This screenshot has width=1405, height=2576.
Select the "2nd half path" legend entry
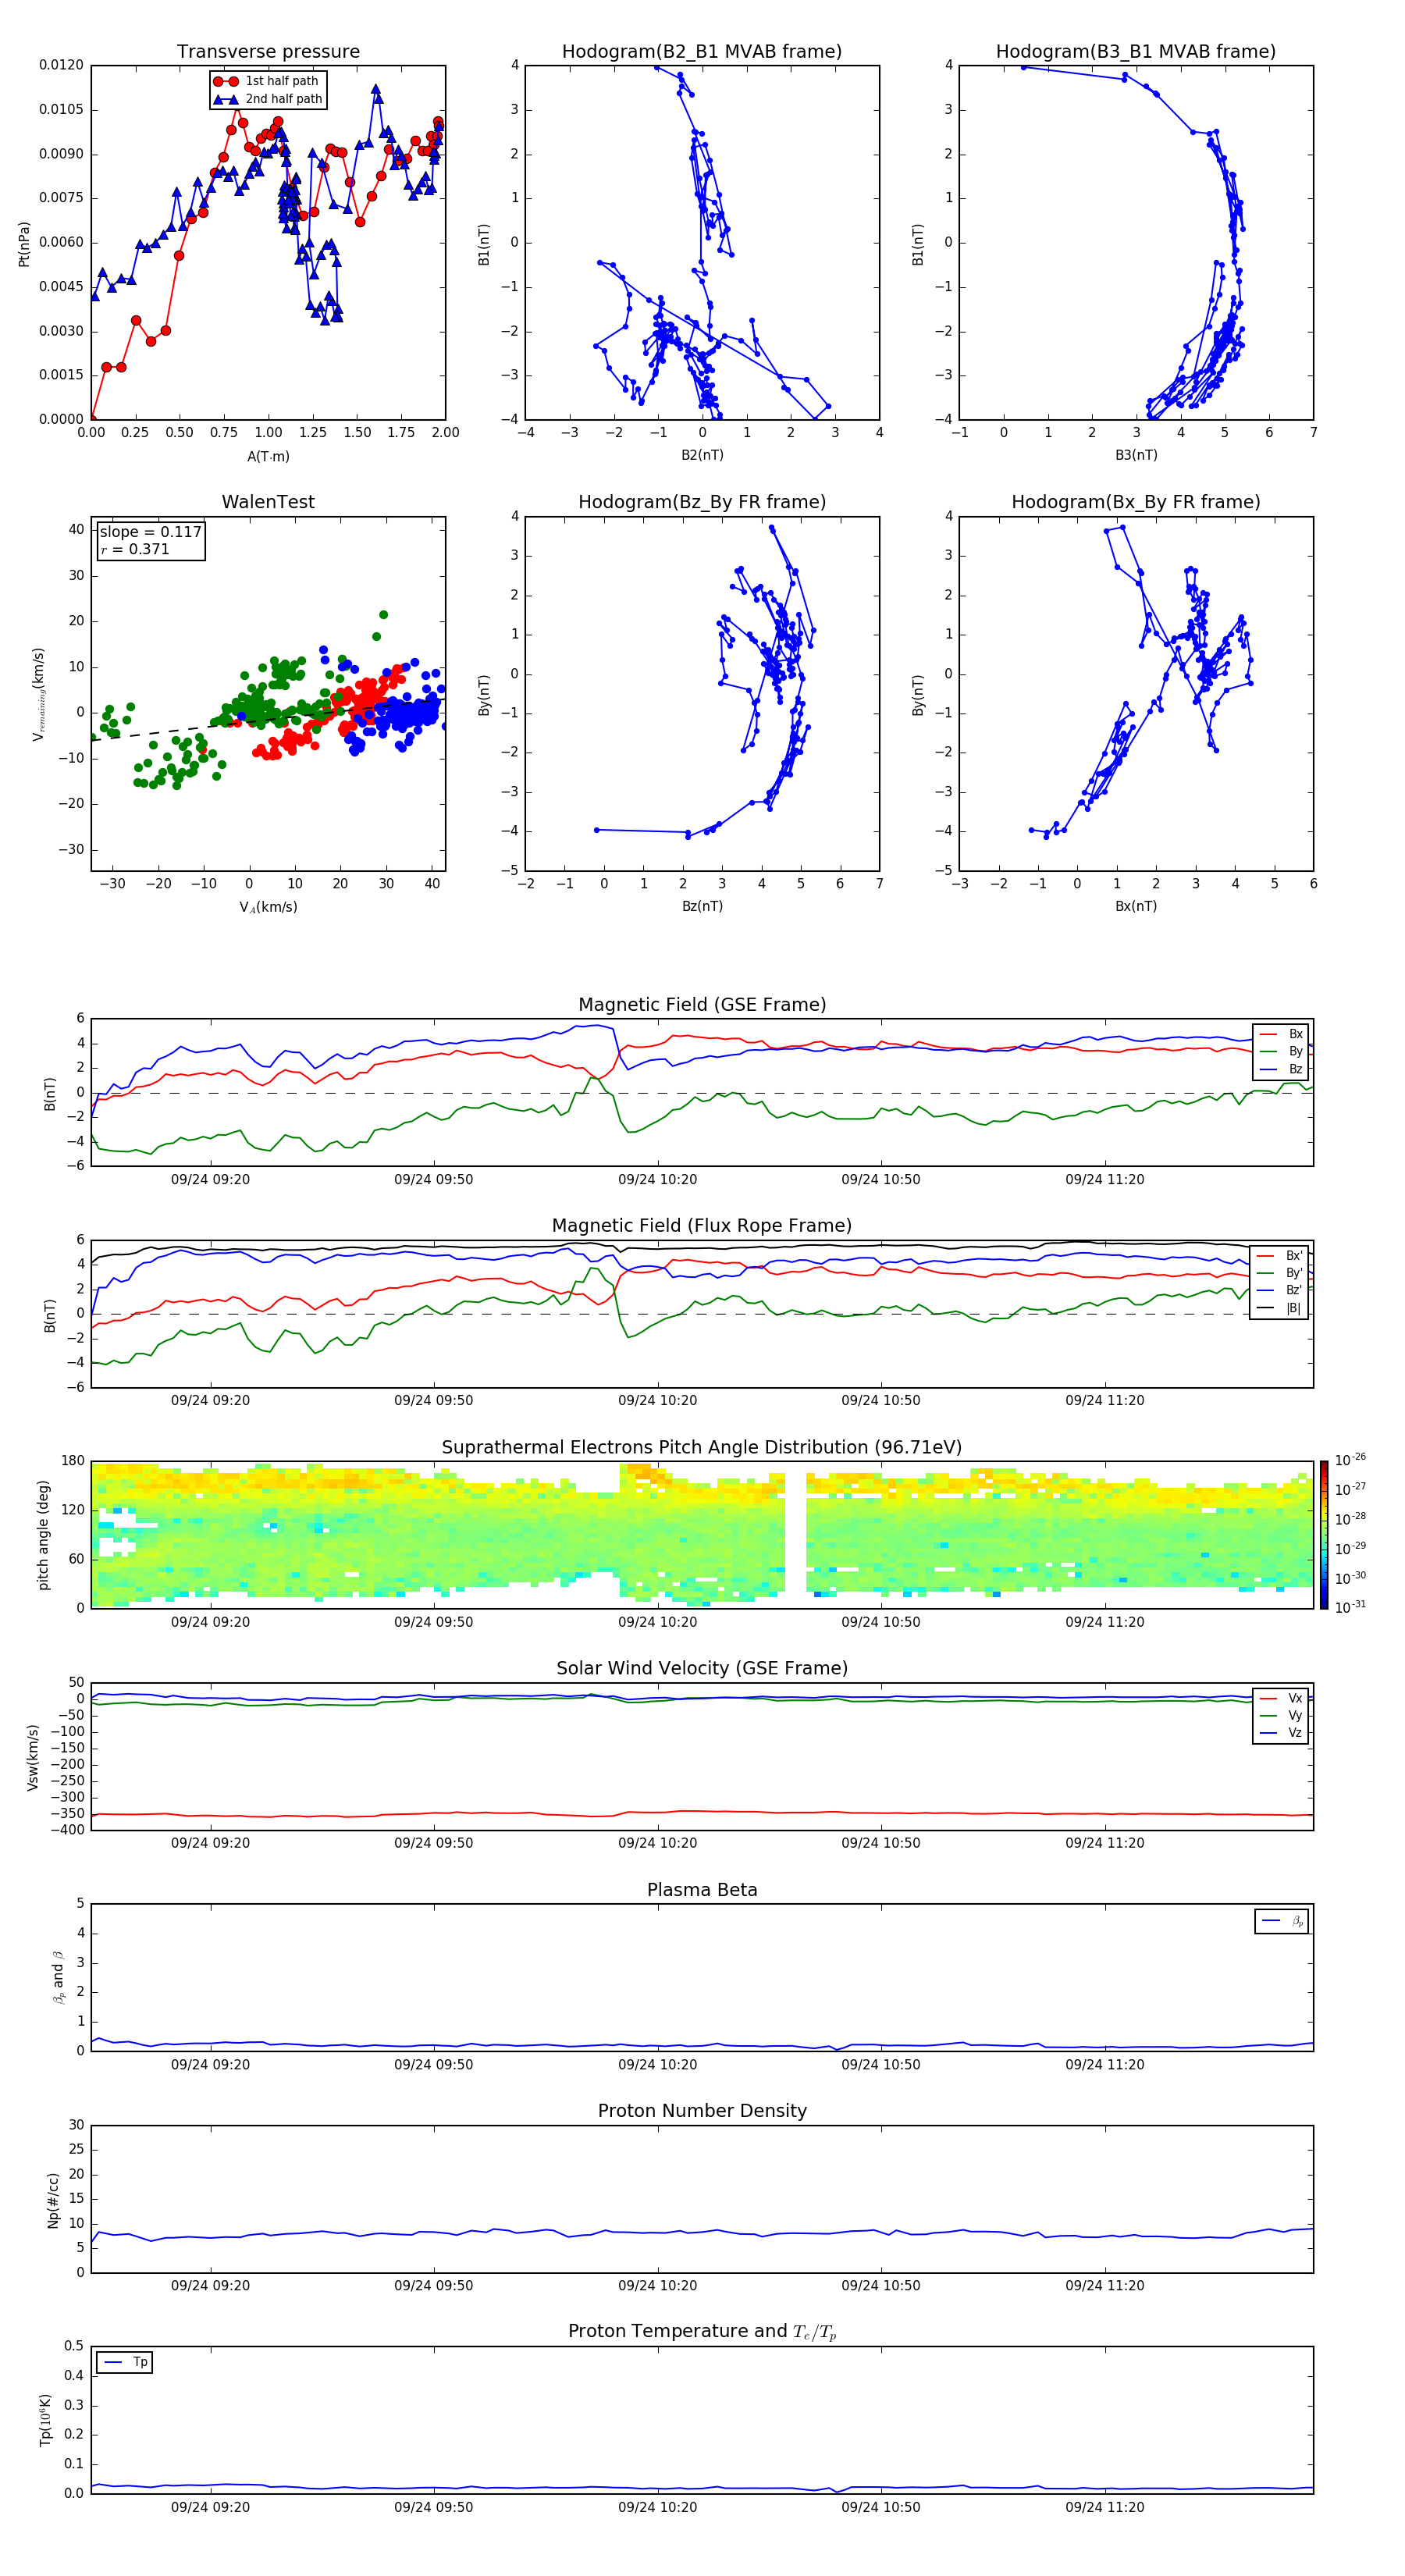pos(268,99)
